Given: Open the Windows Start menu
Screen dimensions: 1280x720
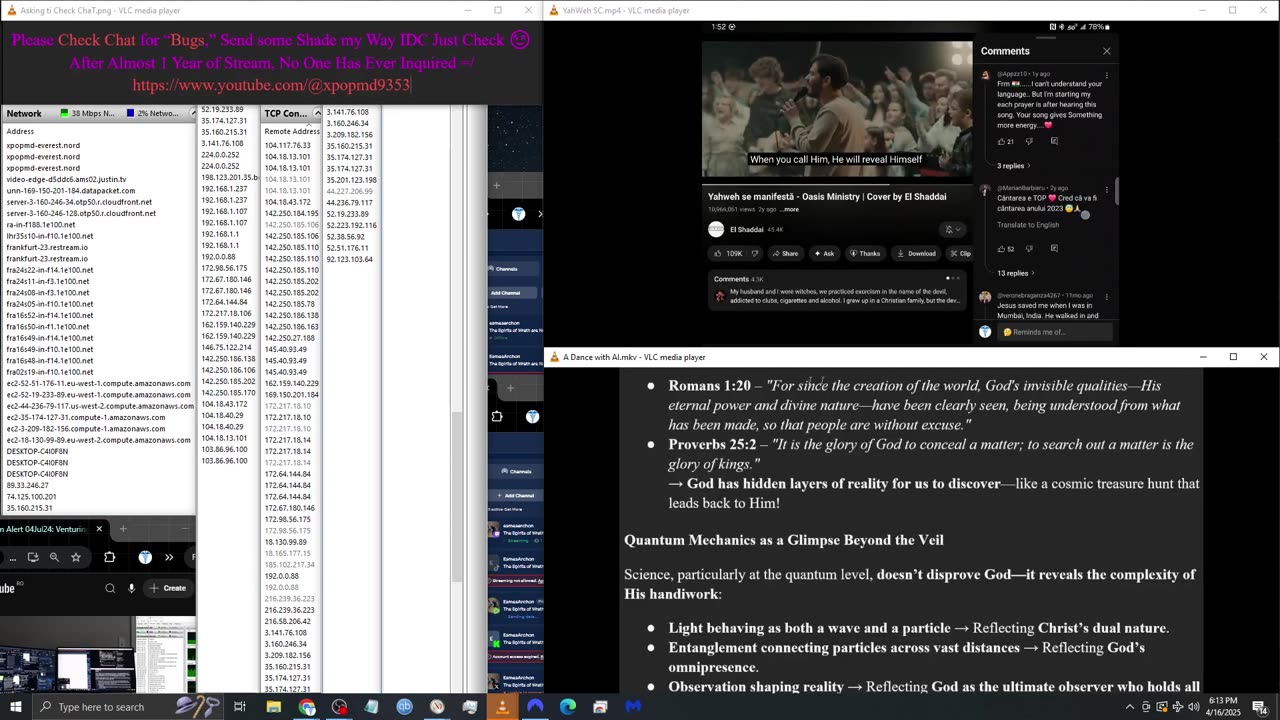Looking at the screenshot, I should (16, 707).
